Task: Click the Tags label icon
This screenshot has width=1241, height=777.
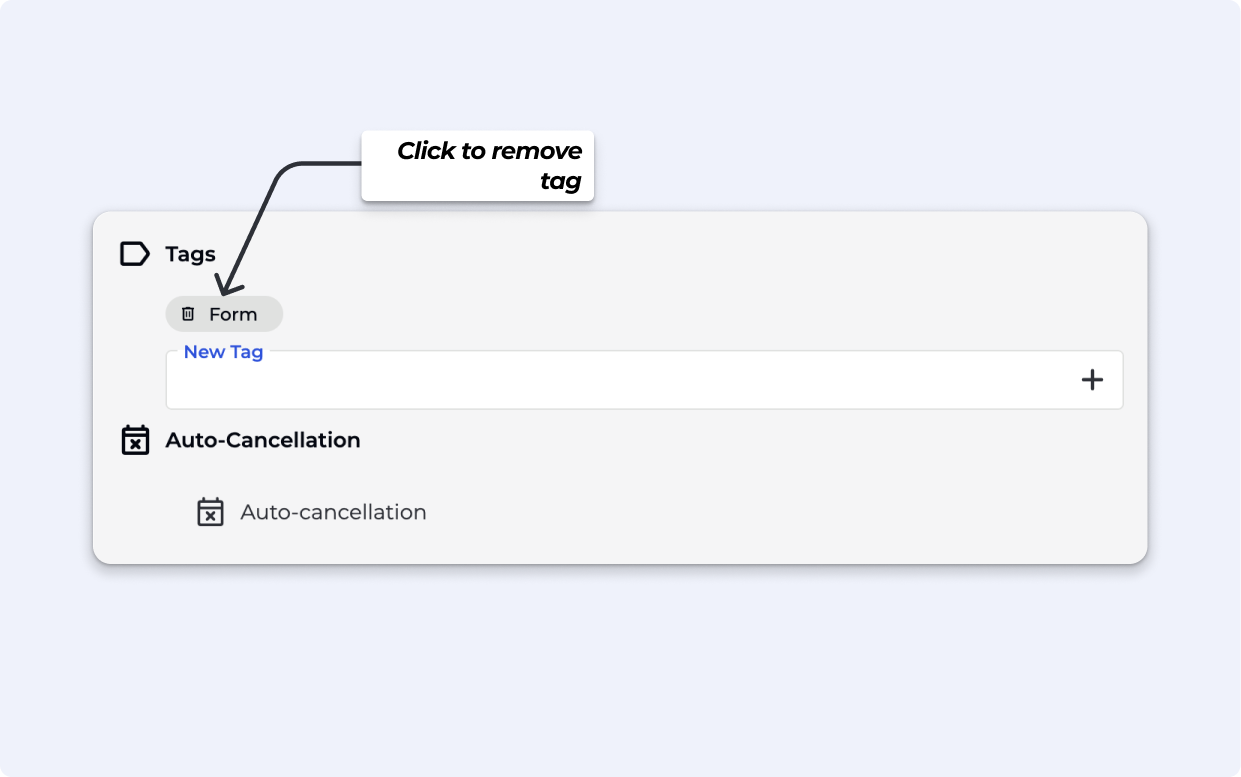Action: coord(134,254)
